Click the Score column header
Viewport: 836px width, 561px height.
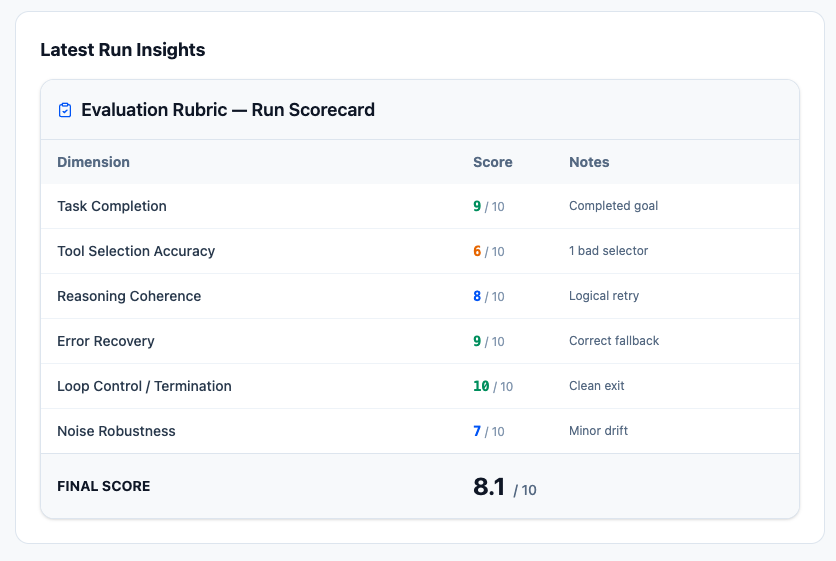[x=492, y=162]
